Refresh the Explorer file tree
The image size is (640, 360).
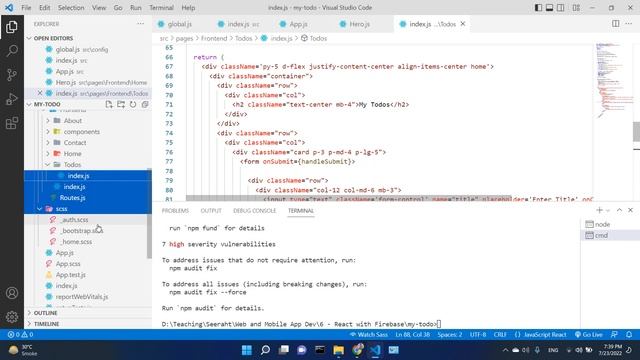click(133, 104)
